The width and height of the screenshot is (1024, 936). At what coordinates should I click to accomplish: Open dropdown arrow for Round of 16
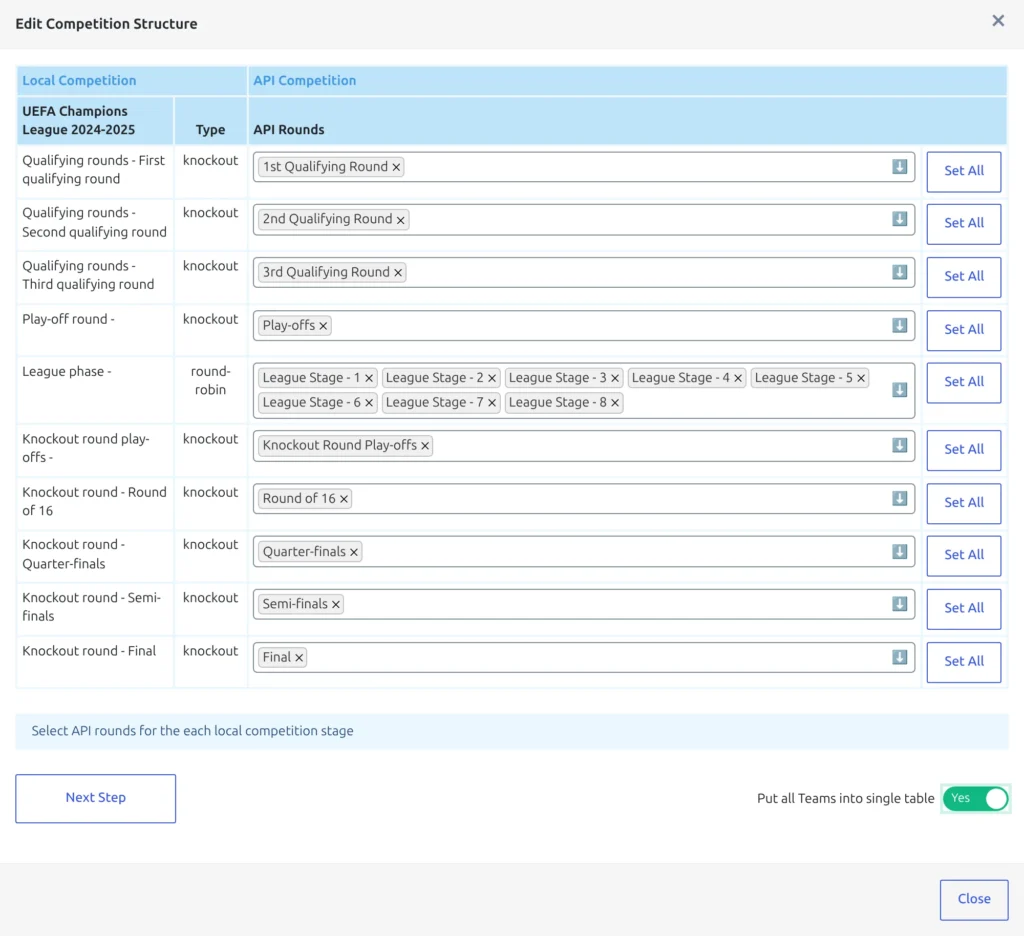899,498
